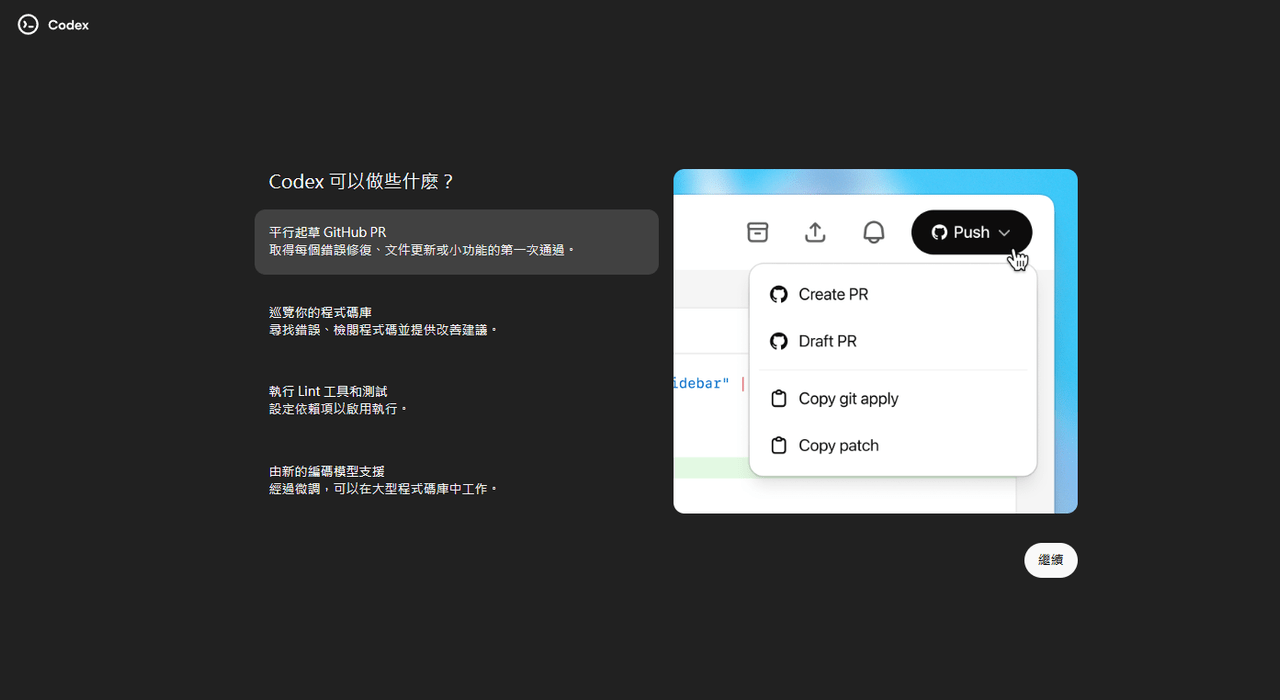Click the Copy git apply menu entry
Viewport: 1280px width, 700px height.
point(848,398)
